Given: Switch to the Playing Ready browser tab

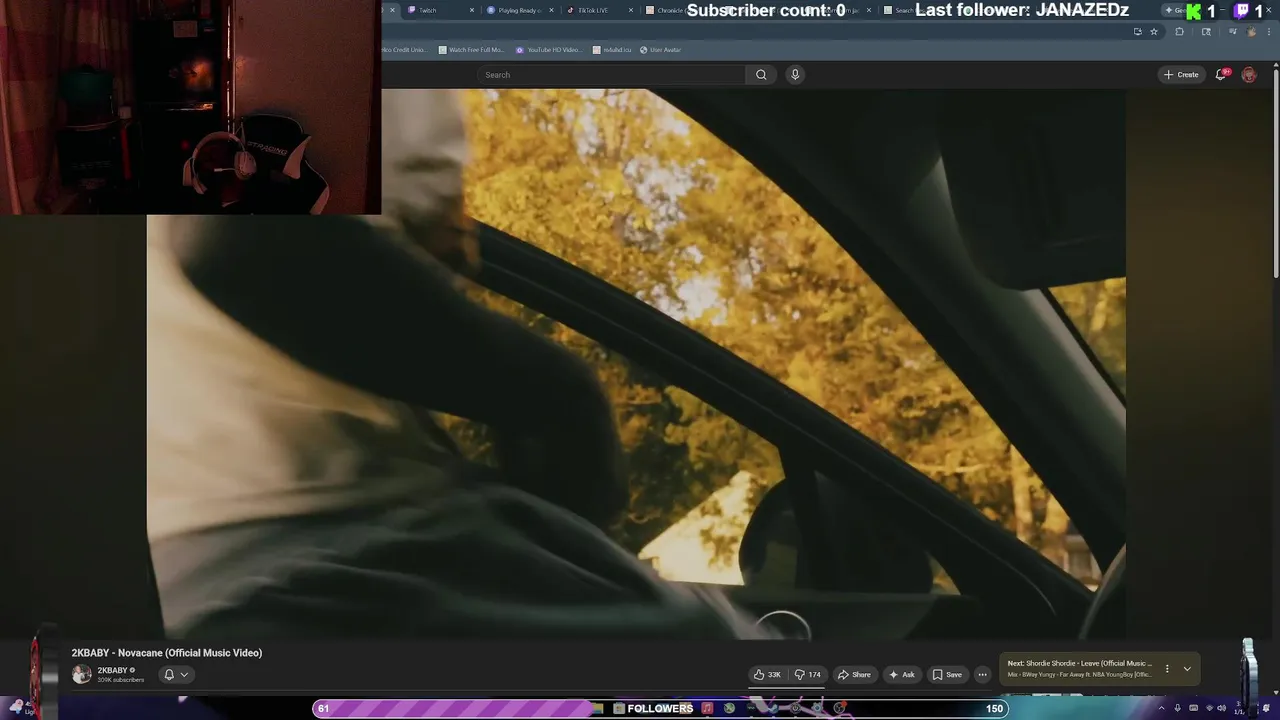Looking at the screenshot, I should [x=519, y=10].
